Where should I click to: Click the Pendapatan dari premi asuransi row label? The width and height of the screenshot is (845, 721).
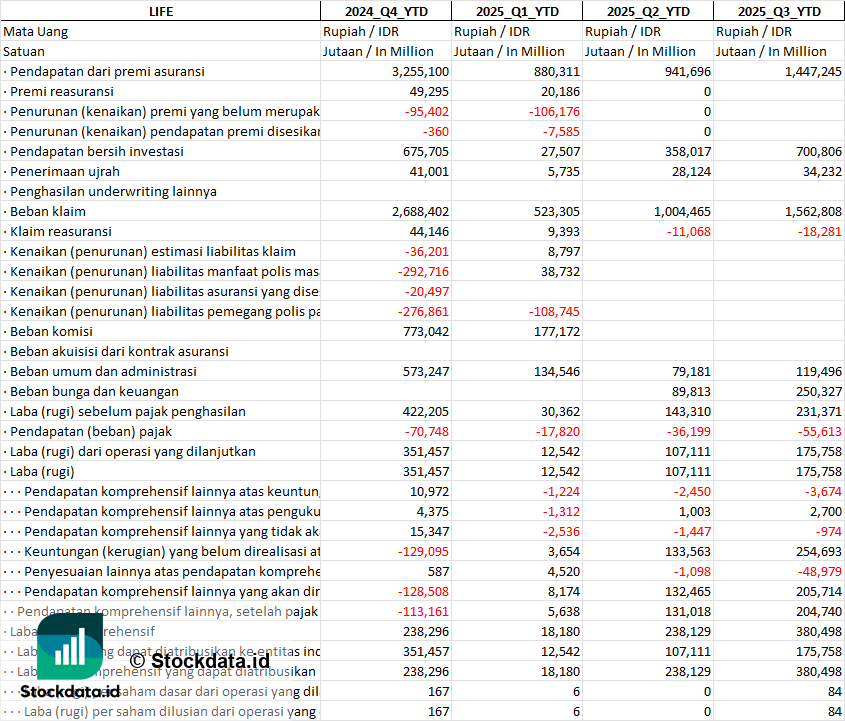coord(107,71)
